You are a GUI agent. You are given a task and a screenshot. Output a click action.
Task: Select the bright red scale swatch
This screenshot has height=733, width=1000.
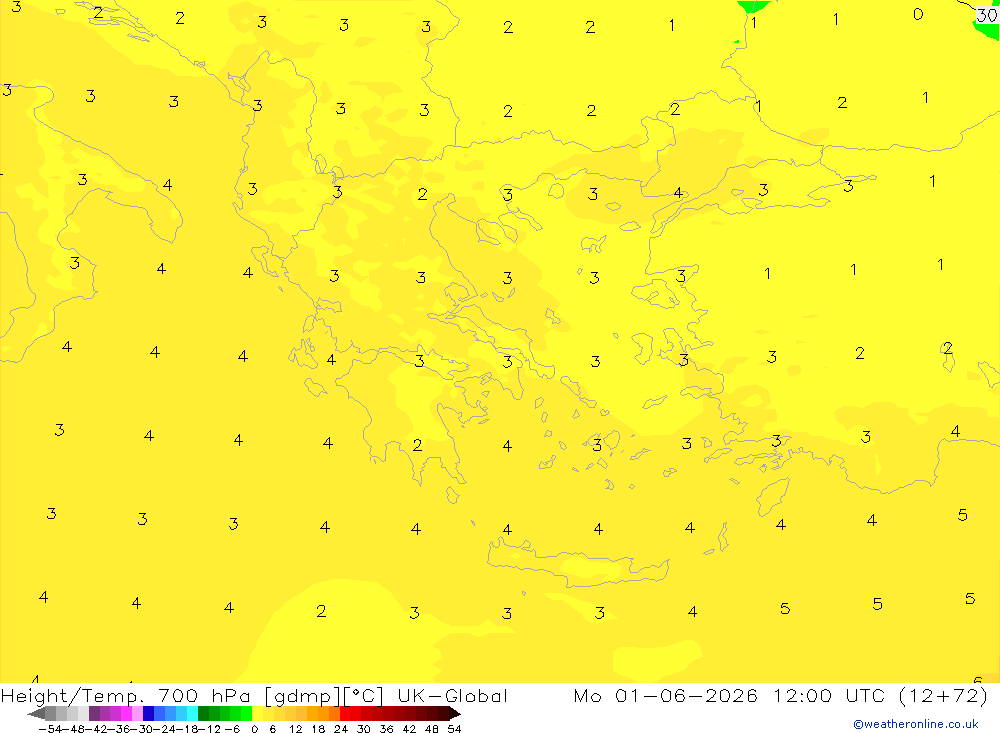pyautogui.click(x=345, y=714)
